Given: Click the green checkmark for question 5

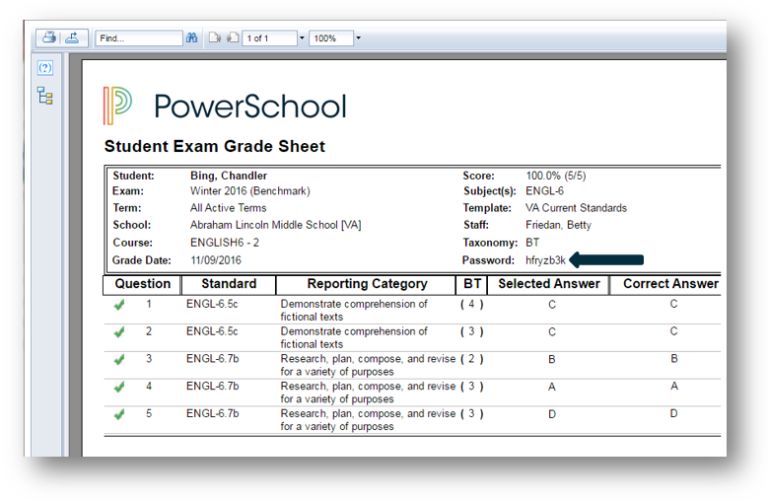Looking at the screenshot, I should tap(119, 414).
